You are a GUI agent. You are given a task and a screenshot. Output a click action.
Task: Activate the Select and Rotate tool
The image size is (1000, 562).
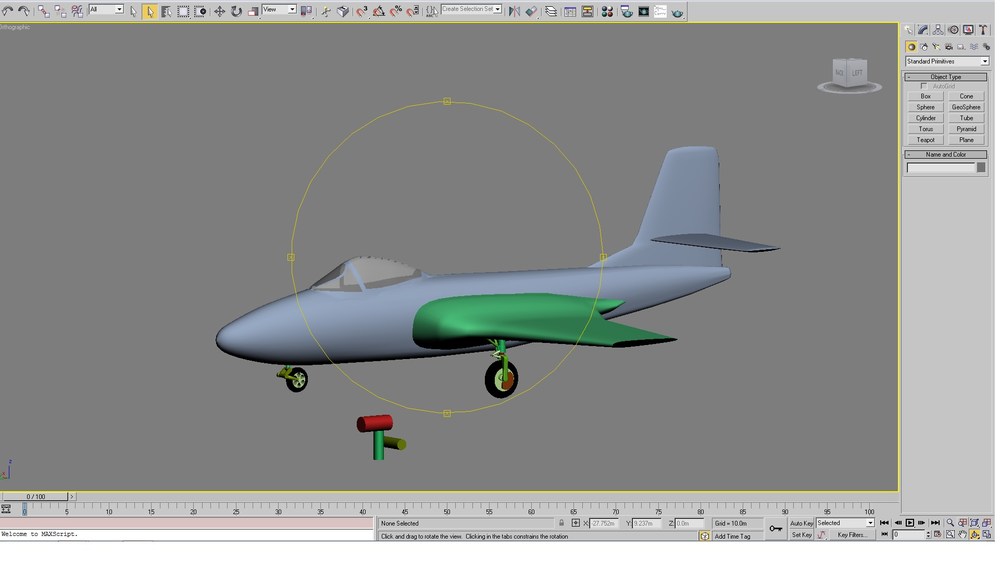click(236, 11)
